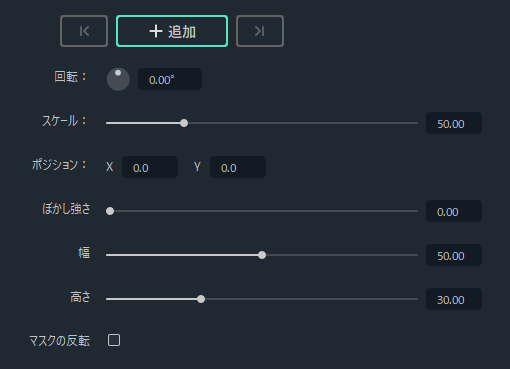Viewport: 510px width, 369px height.
Task: Jump to next keyframe
Action: [260, 31]
